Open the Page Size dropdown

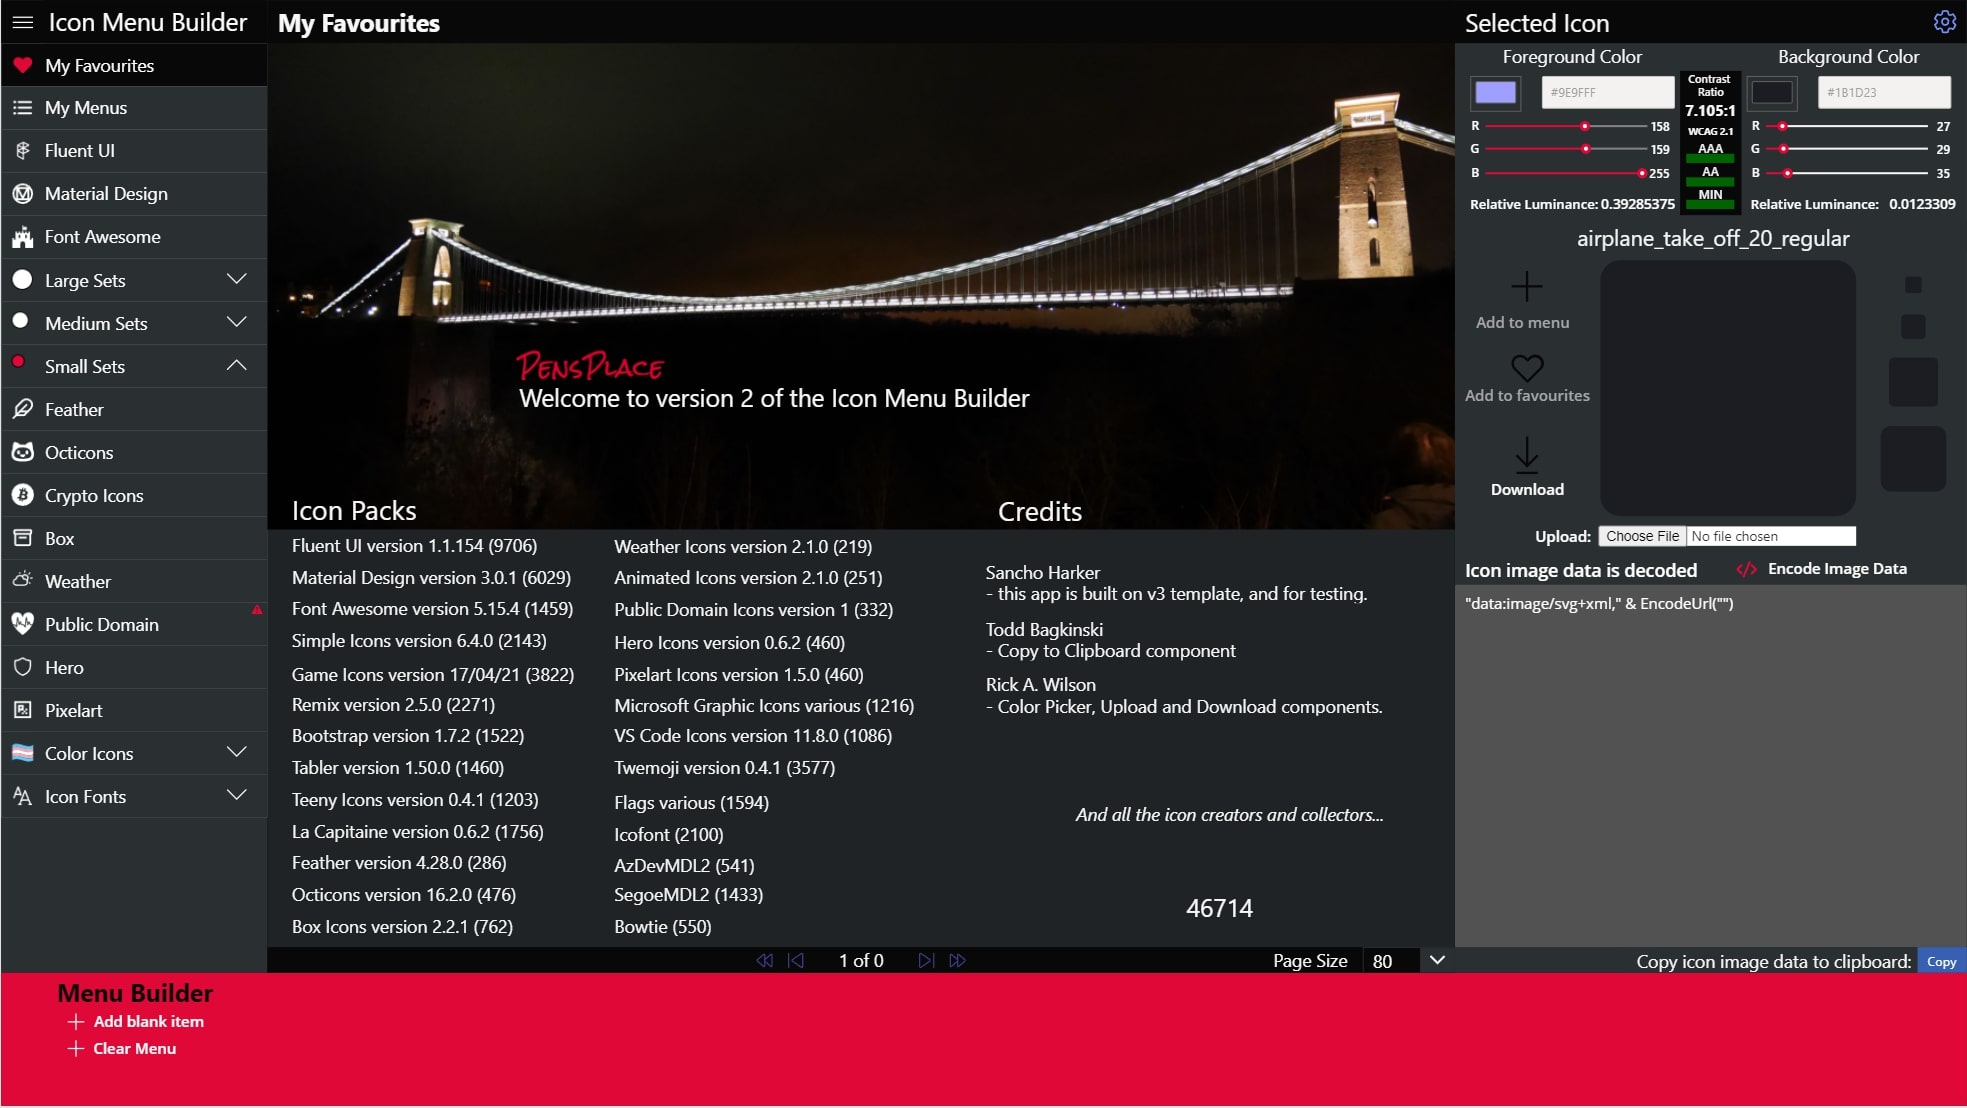pos(1437,960)
